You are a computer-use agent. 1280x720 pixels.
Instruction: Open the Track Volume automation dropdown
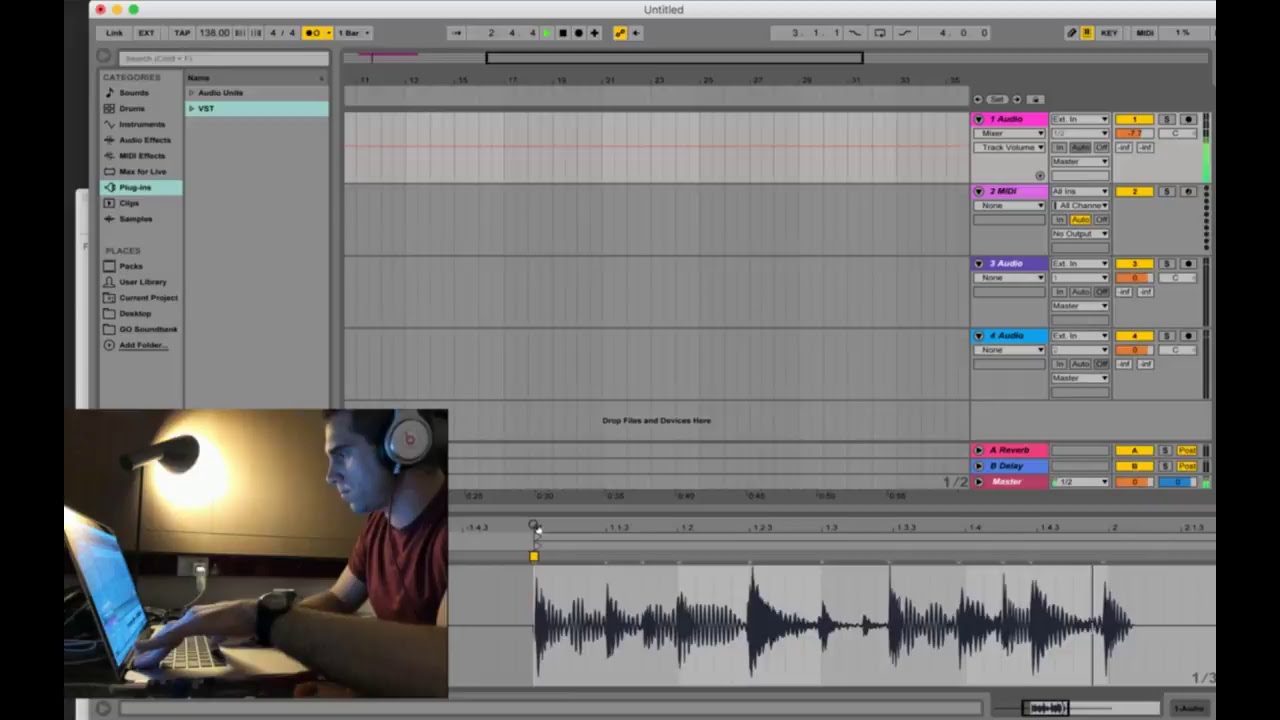click(x=1009, y=147)
